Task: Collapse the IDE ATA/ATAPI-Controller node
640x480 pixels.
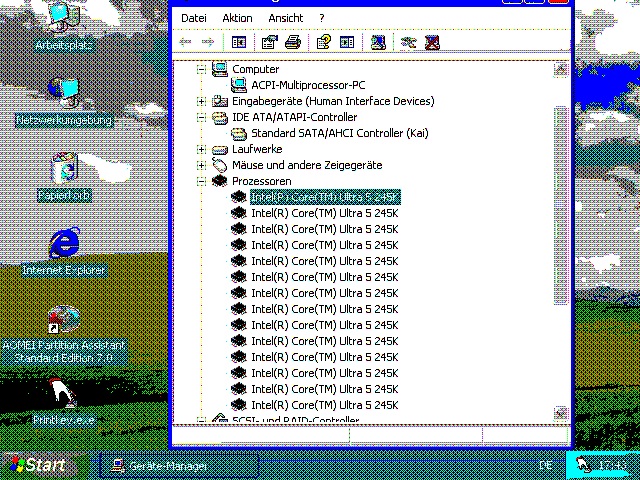Action: [201, 117]
